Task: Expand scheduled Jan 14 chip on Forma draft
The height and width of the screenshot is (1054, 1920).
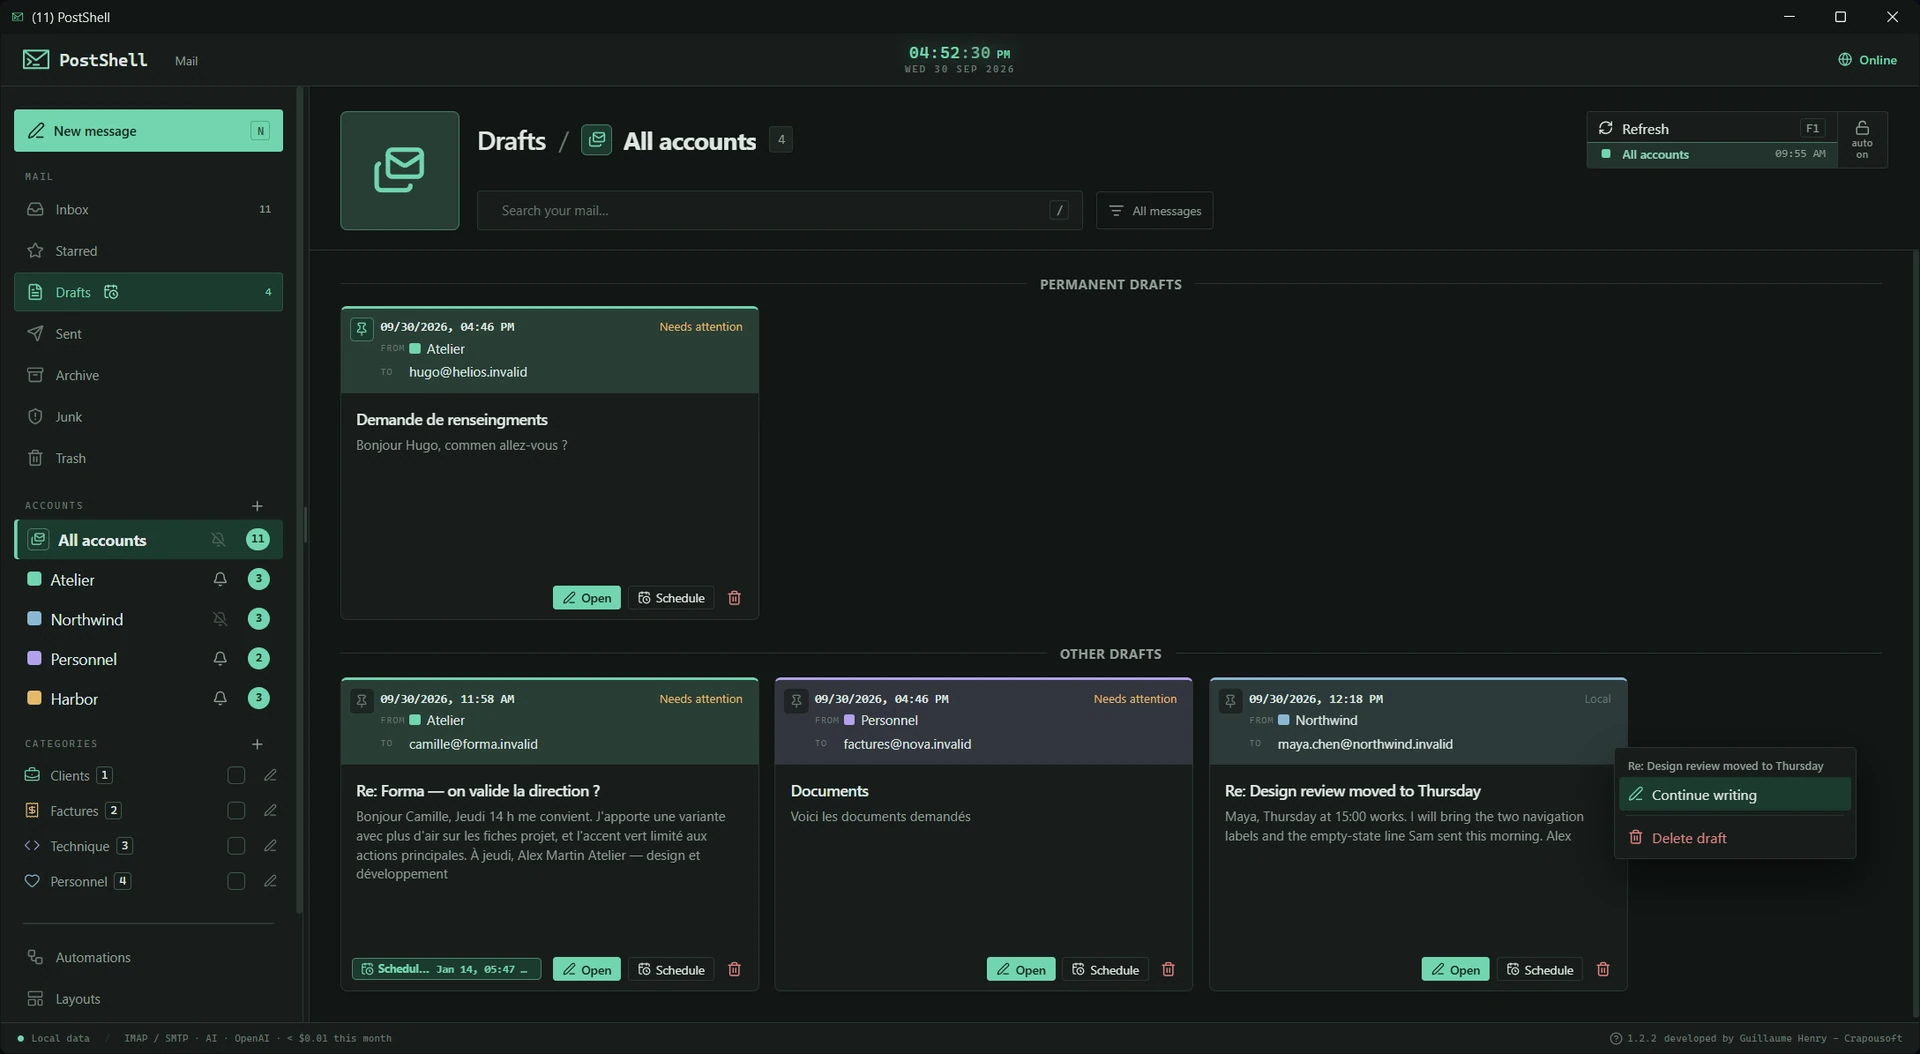Action: tap(446, 970)
